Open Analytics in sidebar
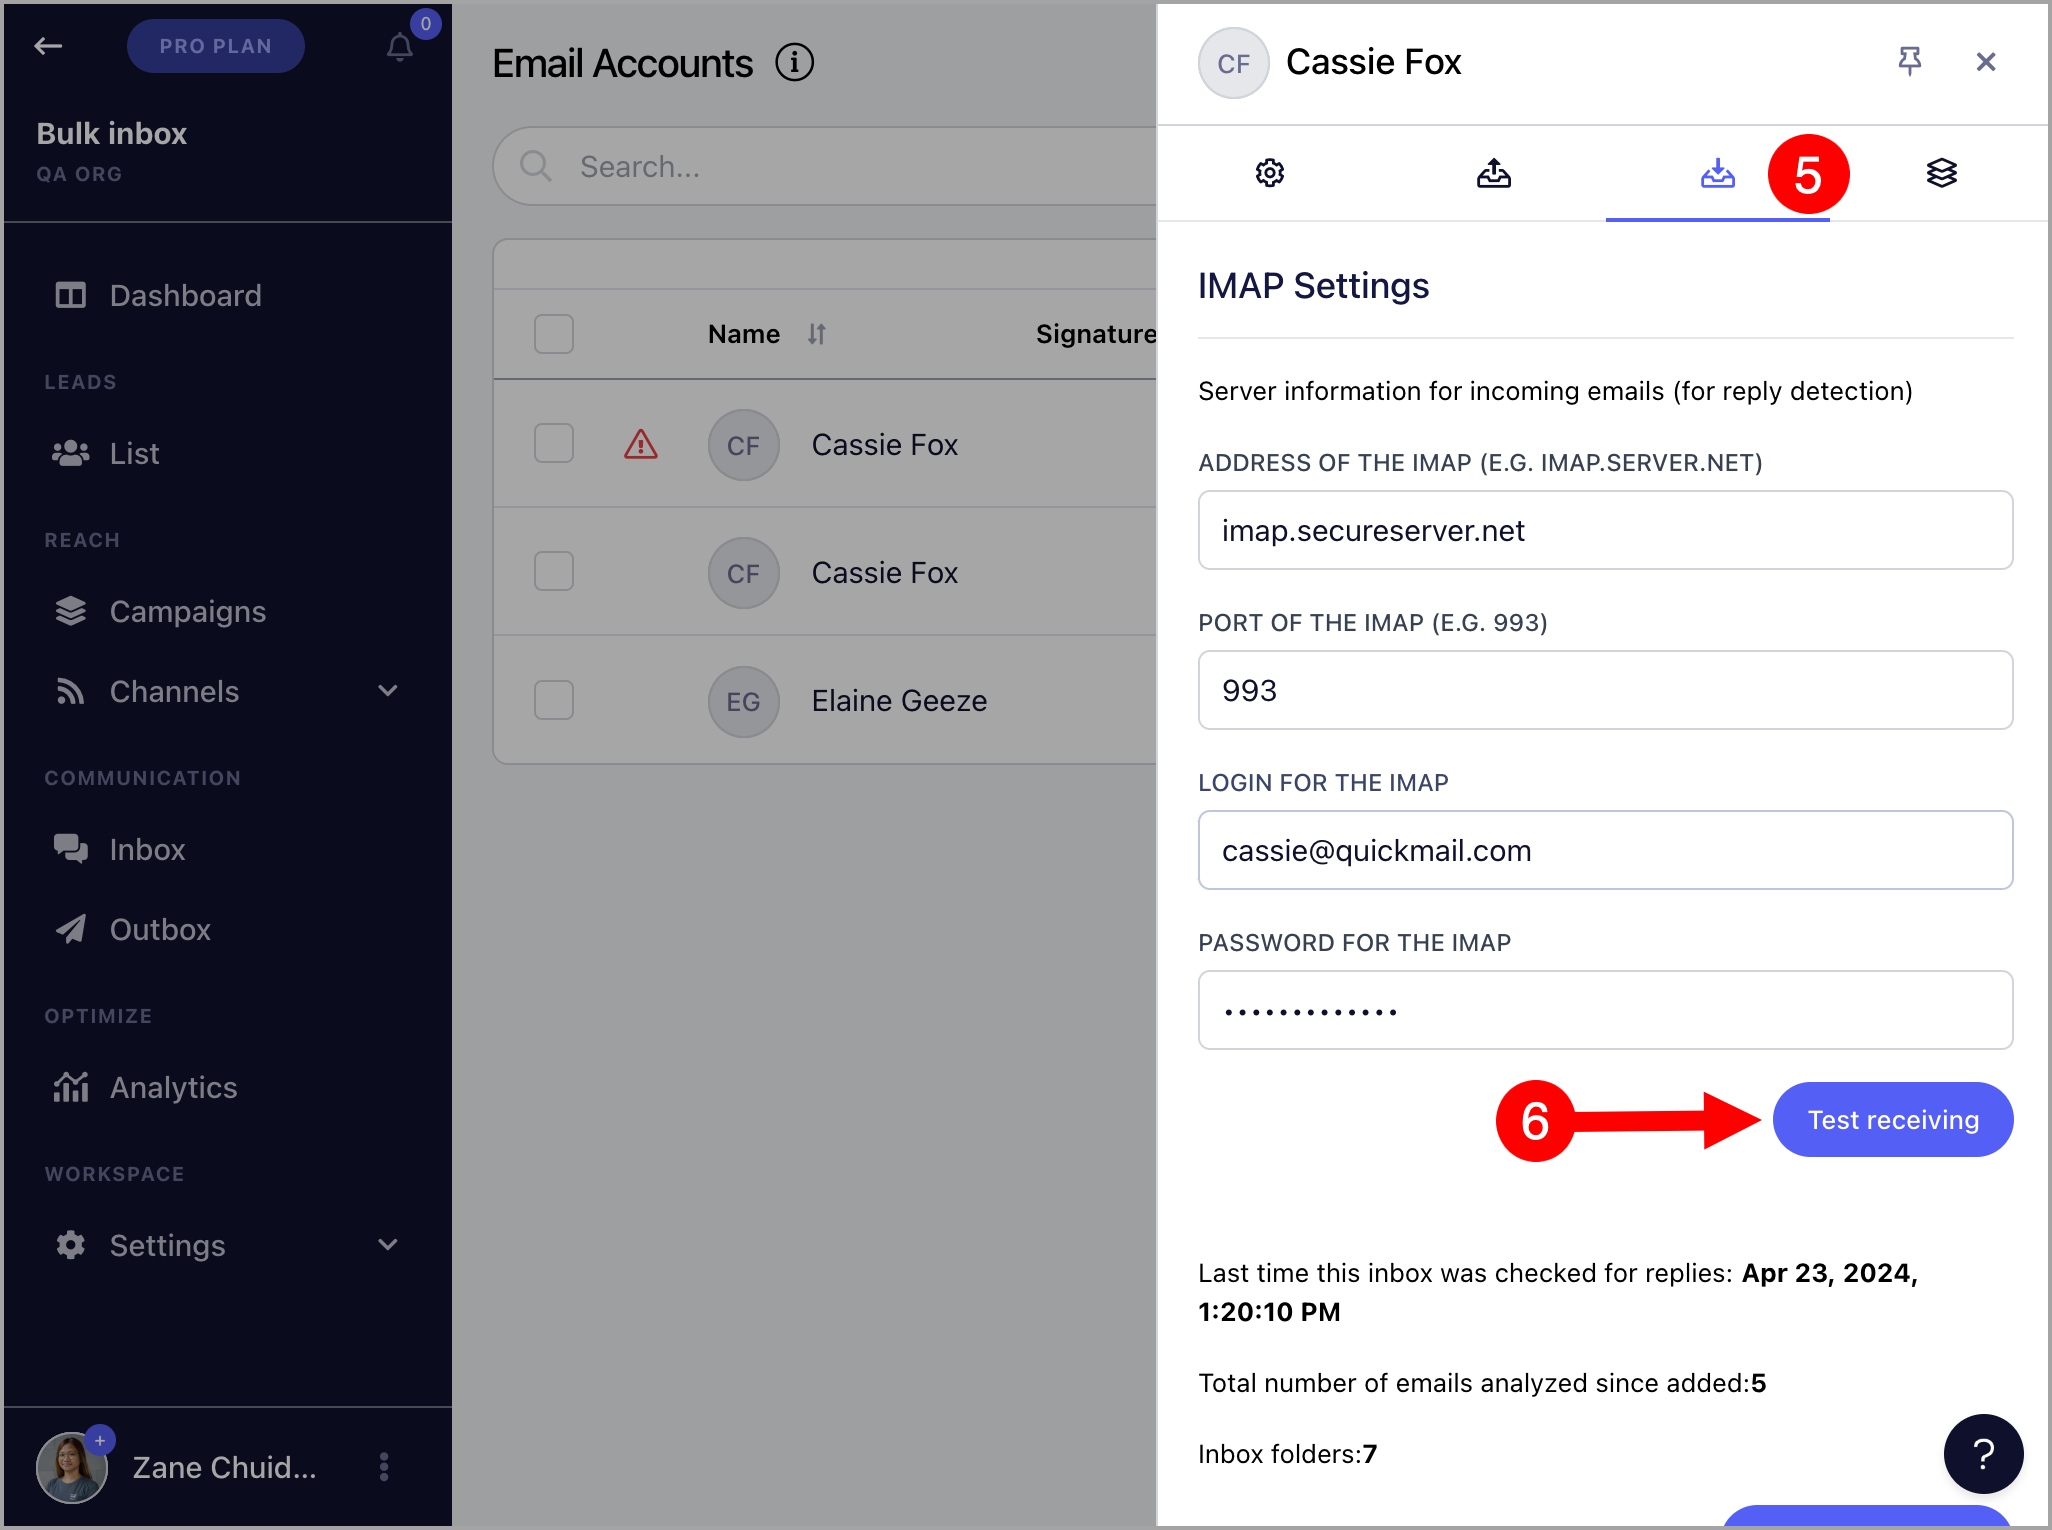The height and width of the screenshot is (1530, 2052). (x=173, y=1087)
